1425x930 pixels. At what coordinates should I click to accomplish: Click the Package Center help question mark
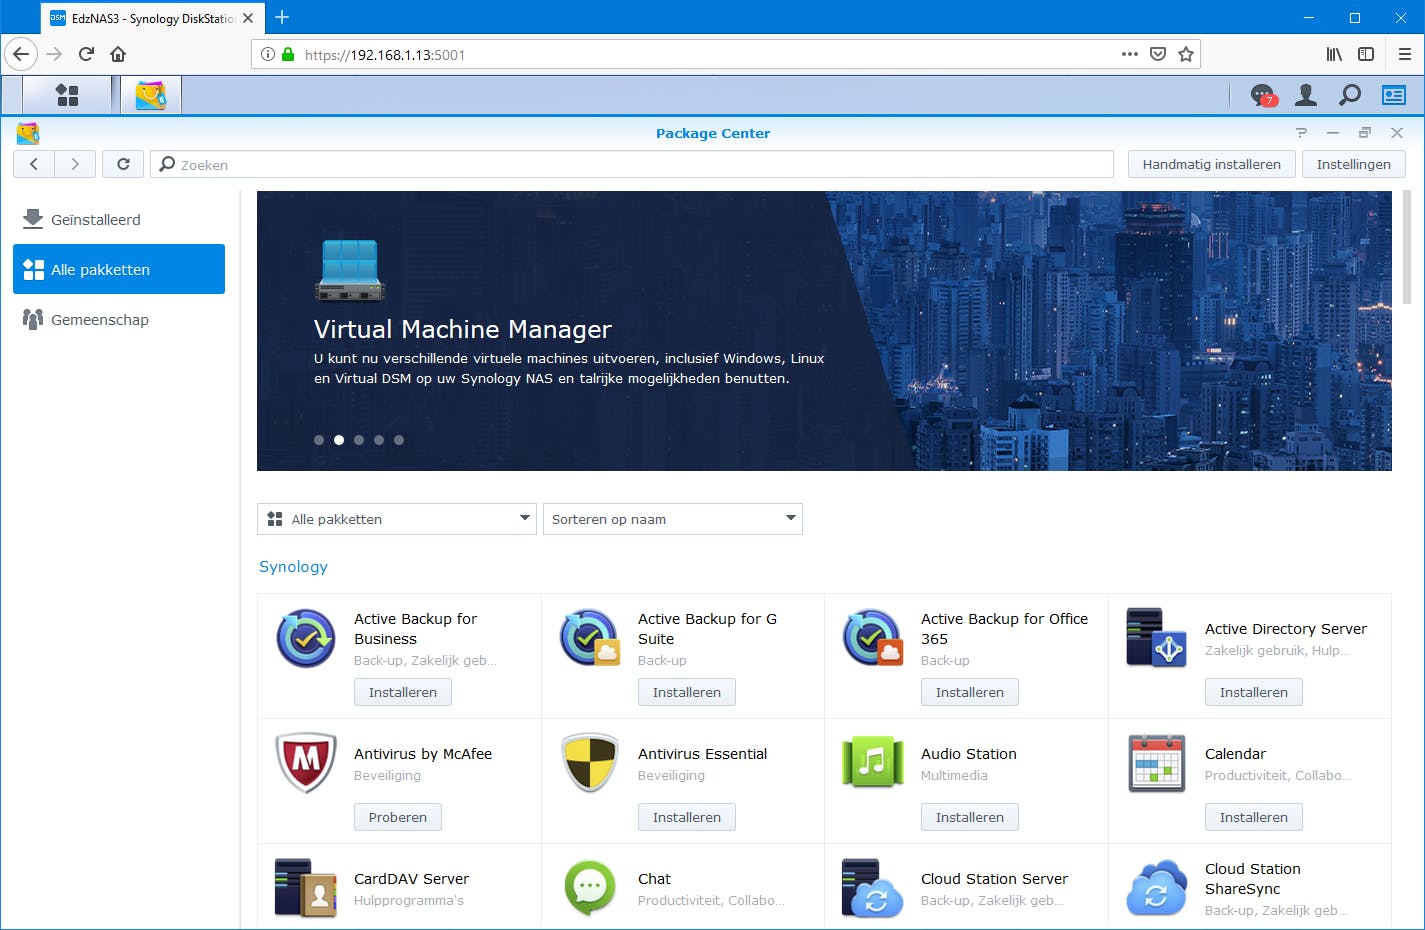[1301, 133]
